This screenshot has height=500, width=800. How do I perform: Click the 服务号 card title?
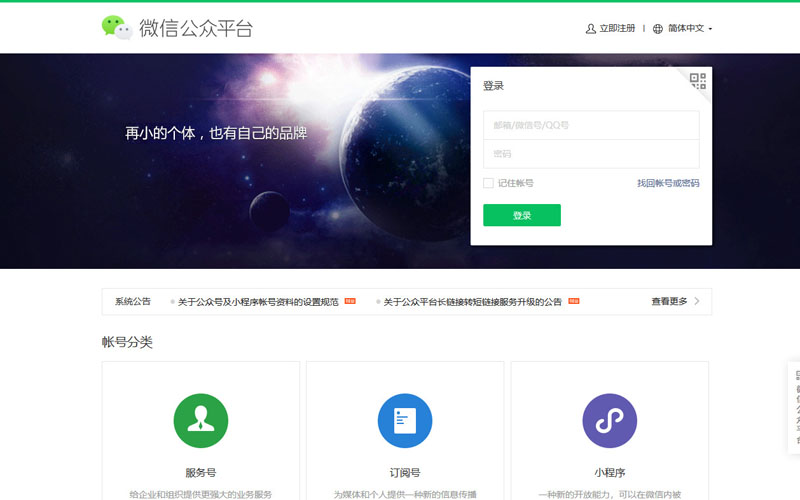point(201,472)
